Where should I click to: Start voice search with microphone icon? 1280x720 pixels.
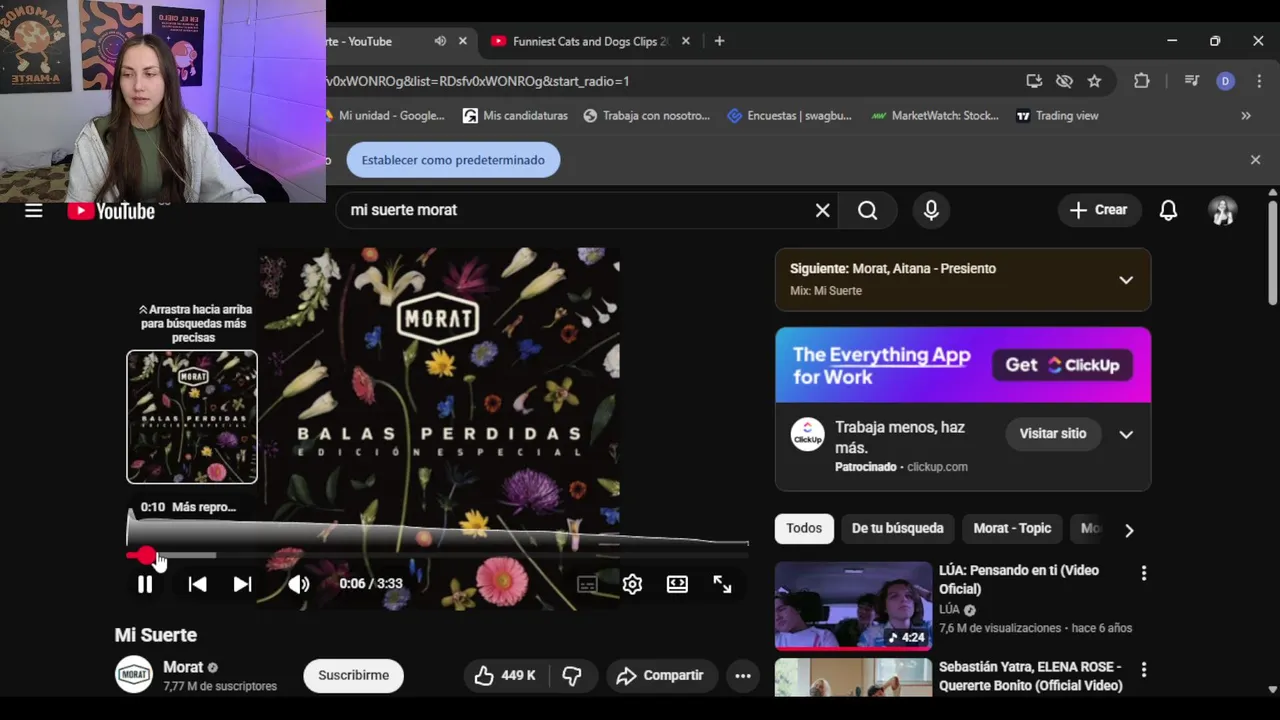click(931, 210)
